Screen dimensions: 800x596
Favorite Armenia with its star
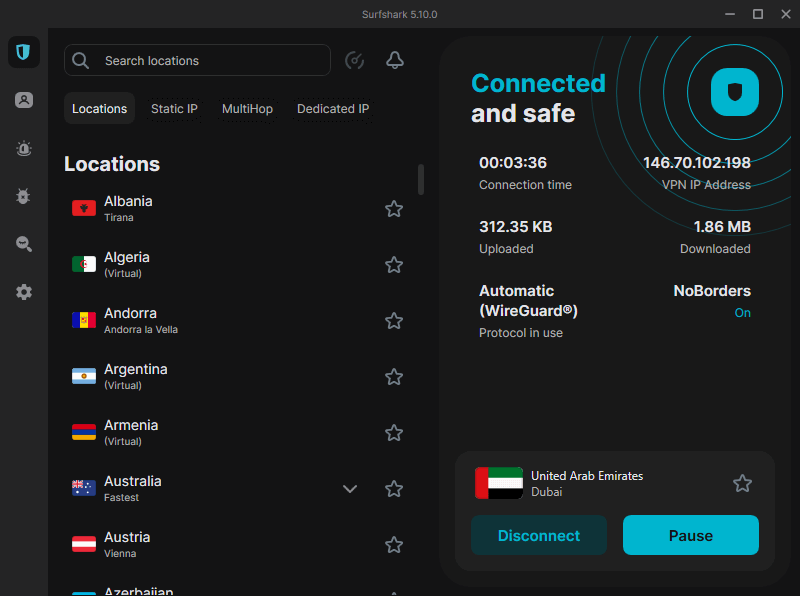point(394,433)
